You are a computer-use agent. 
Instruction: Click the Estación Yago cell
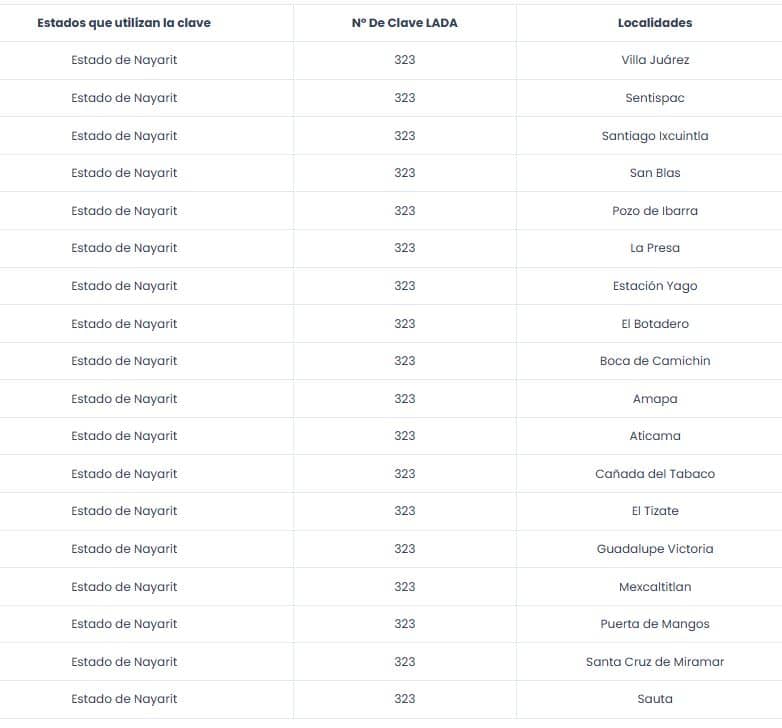coord(655,286)
